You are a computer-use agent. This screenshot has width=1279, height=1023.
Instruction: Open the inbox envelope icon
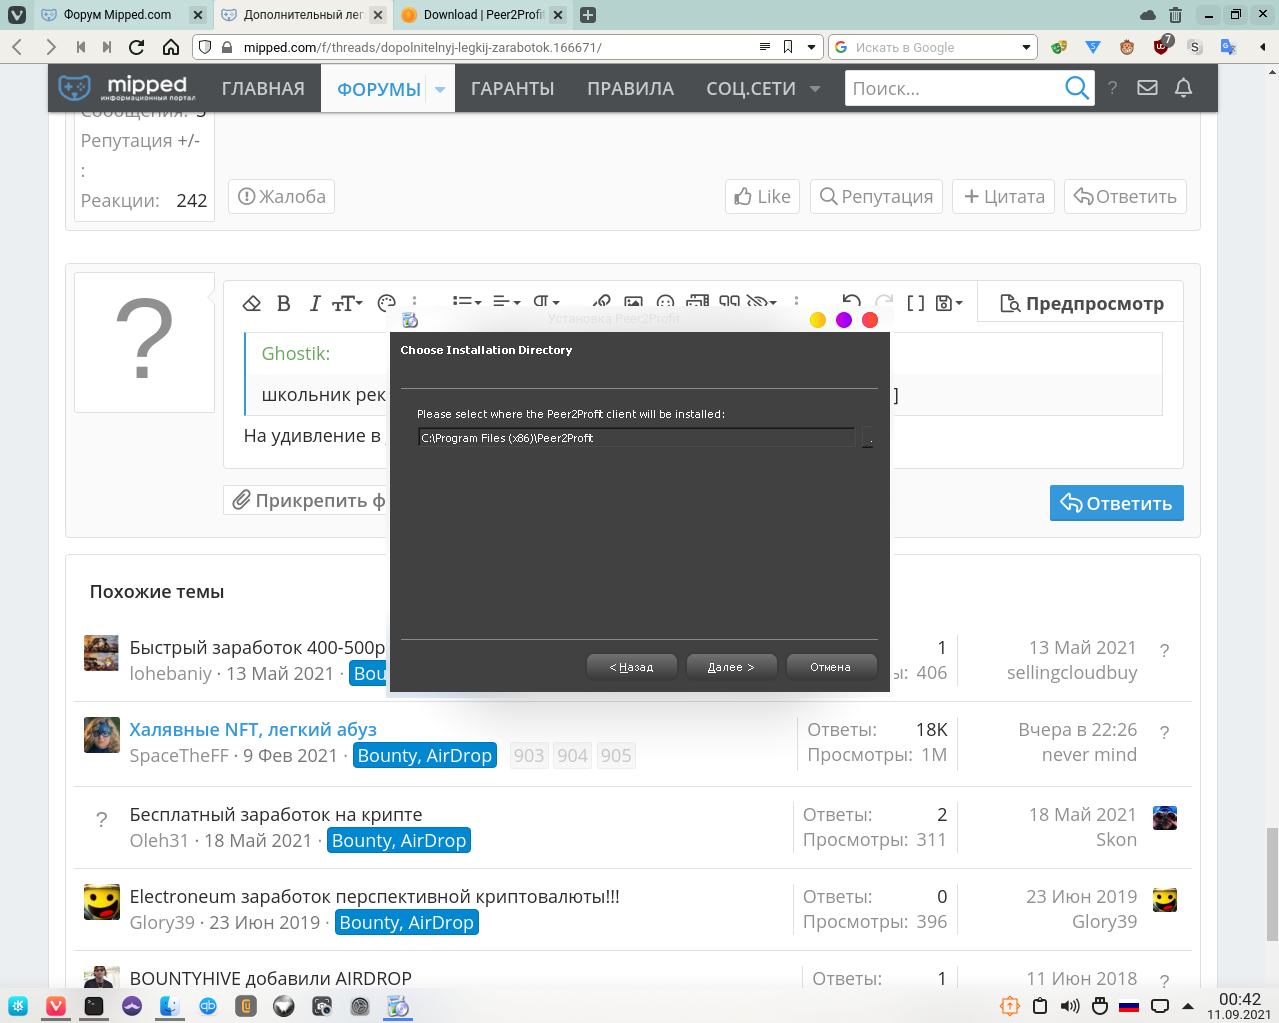[x=1147, y=88]
